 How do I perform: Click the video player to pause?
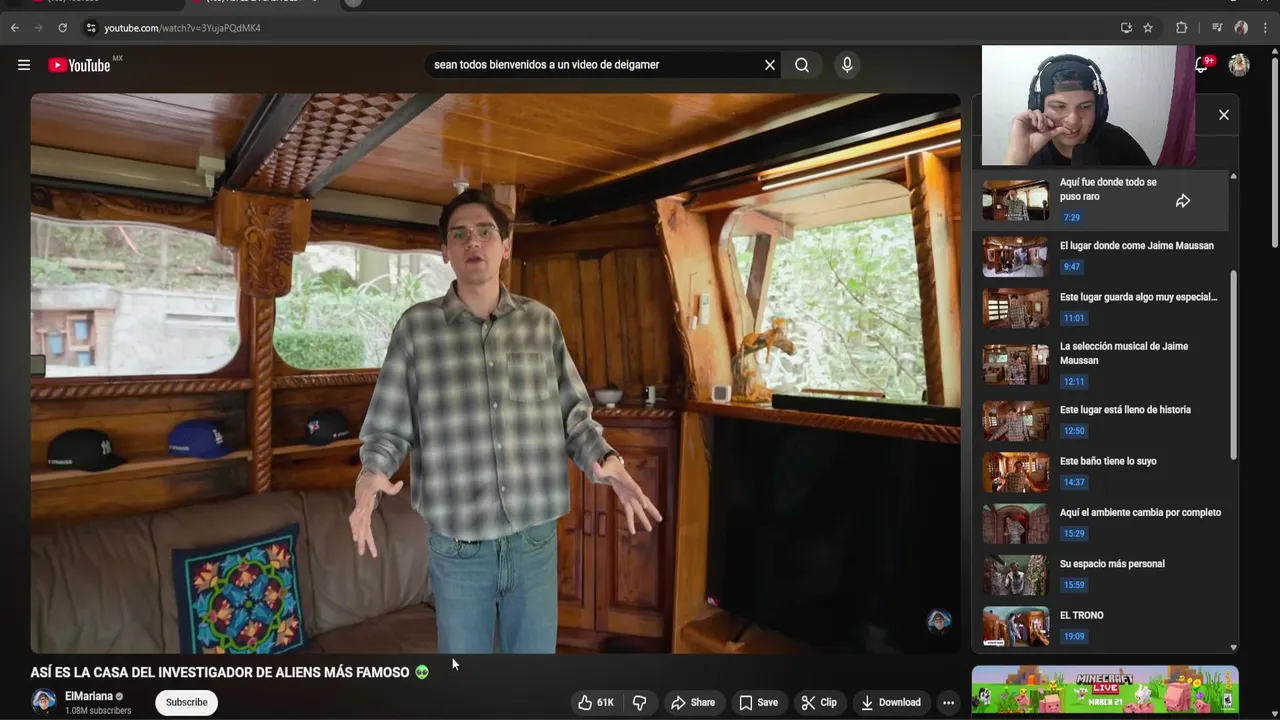point(495,373)
